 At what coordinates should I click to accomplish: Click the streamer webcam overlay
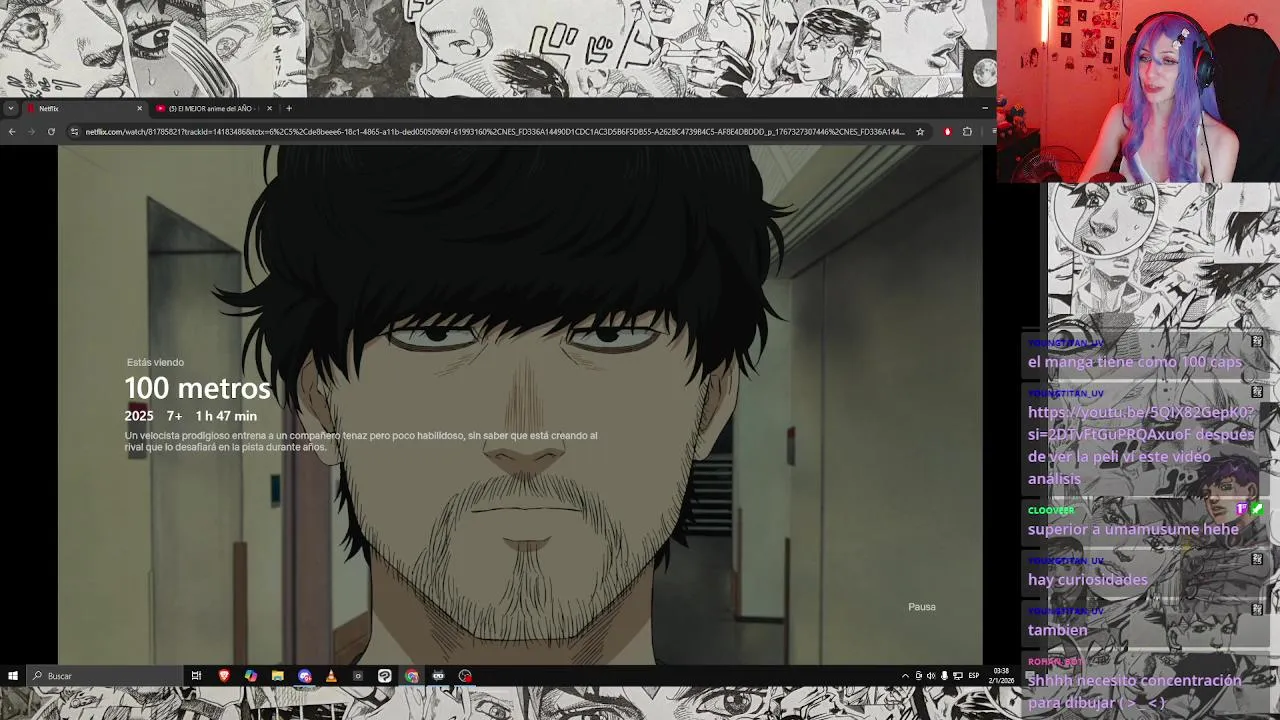click(1138, 91)
